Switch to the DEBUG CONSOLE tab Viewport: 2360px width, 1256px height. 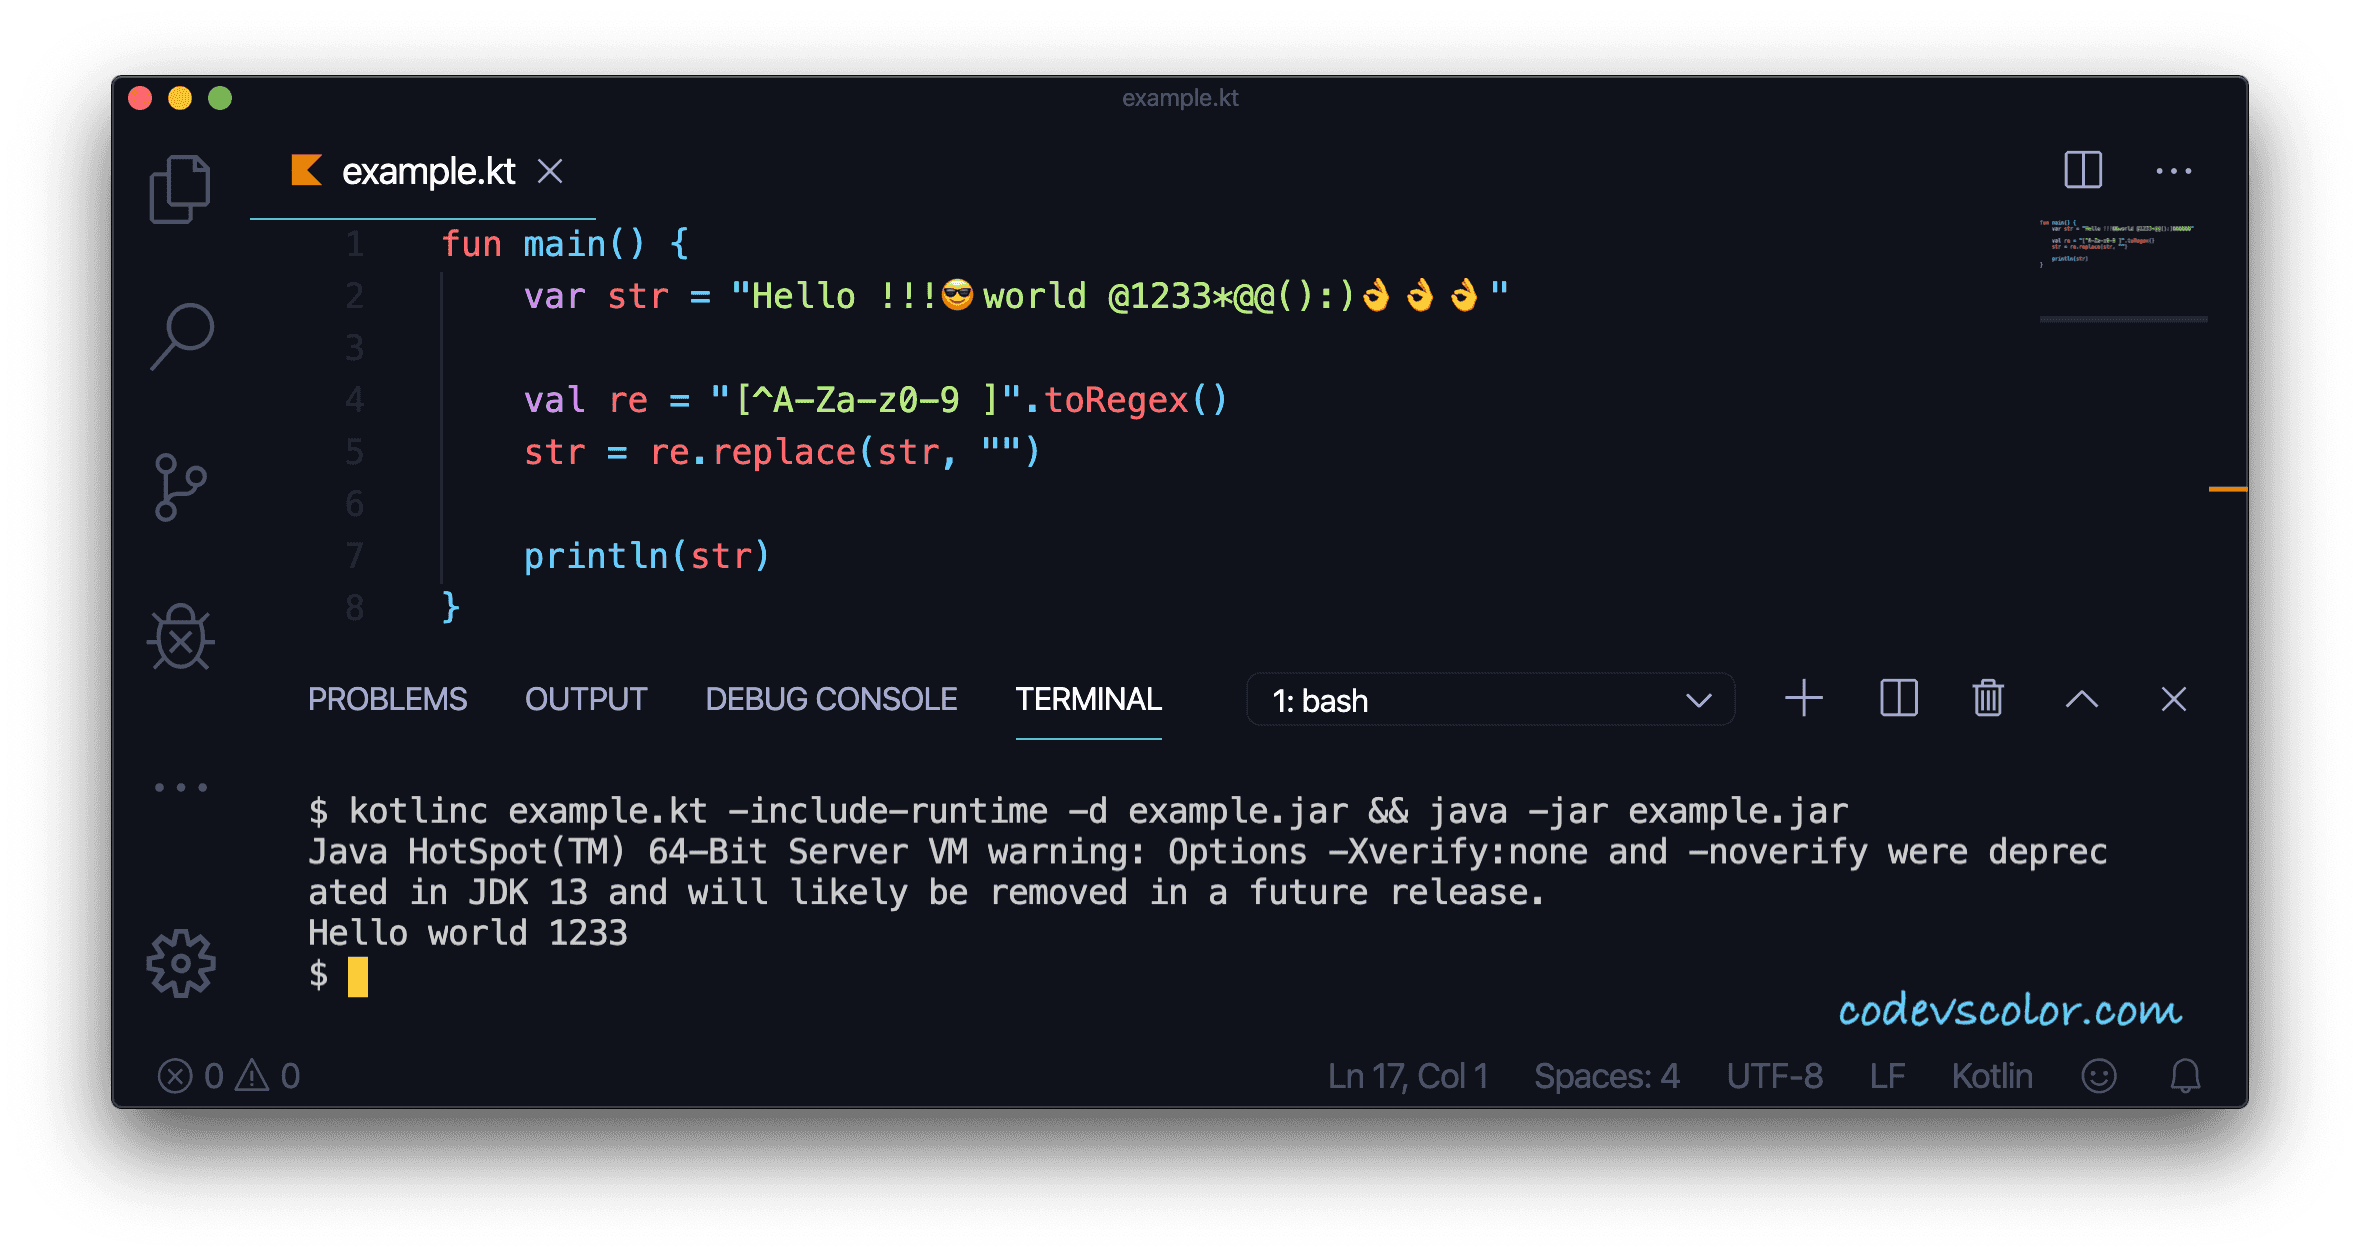(x=831, y=699)
